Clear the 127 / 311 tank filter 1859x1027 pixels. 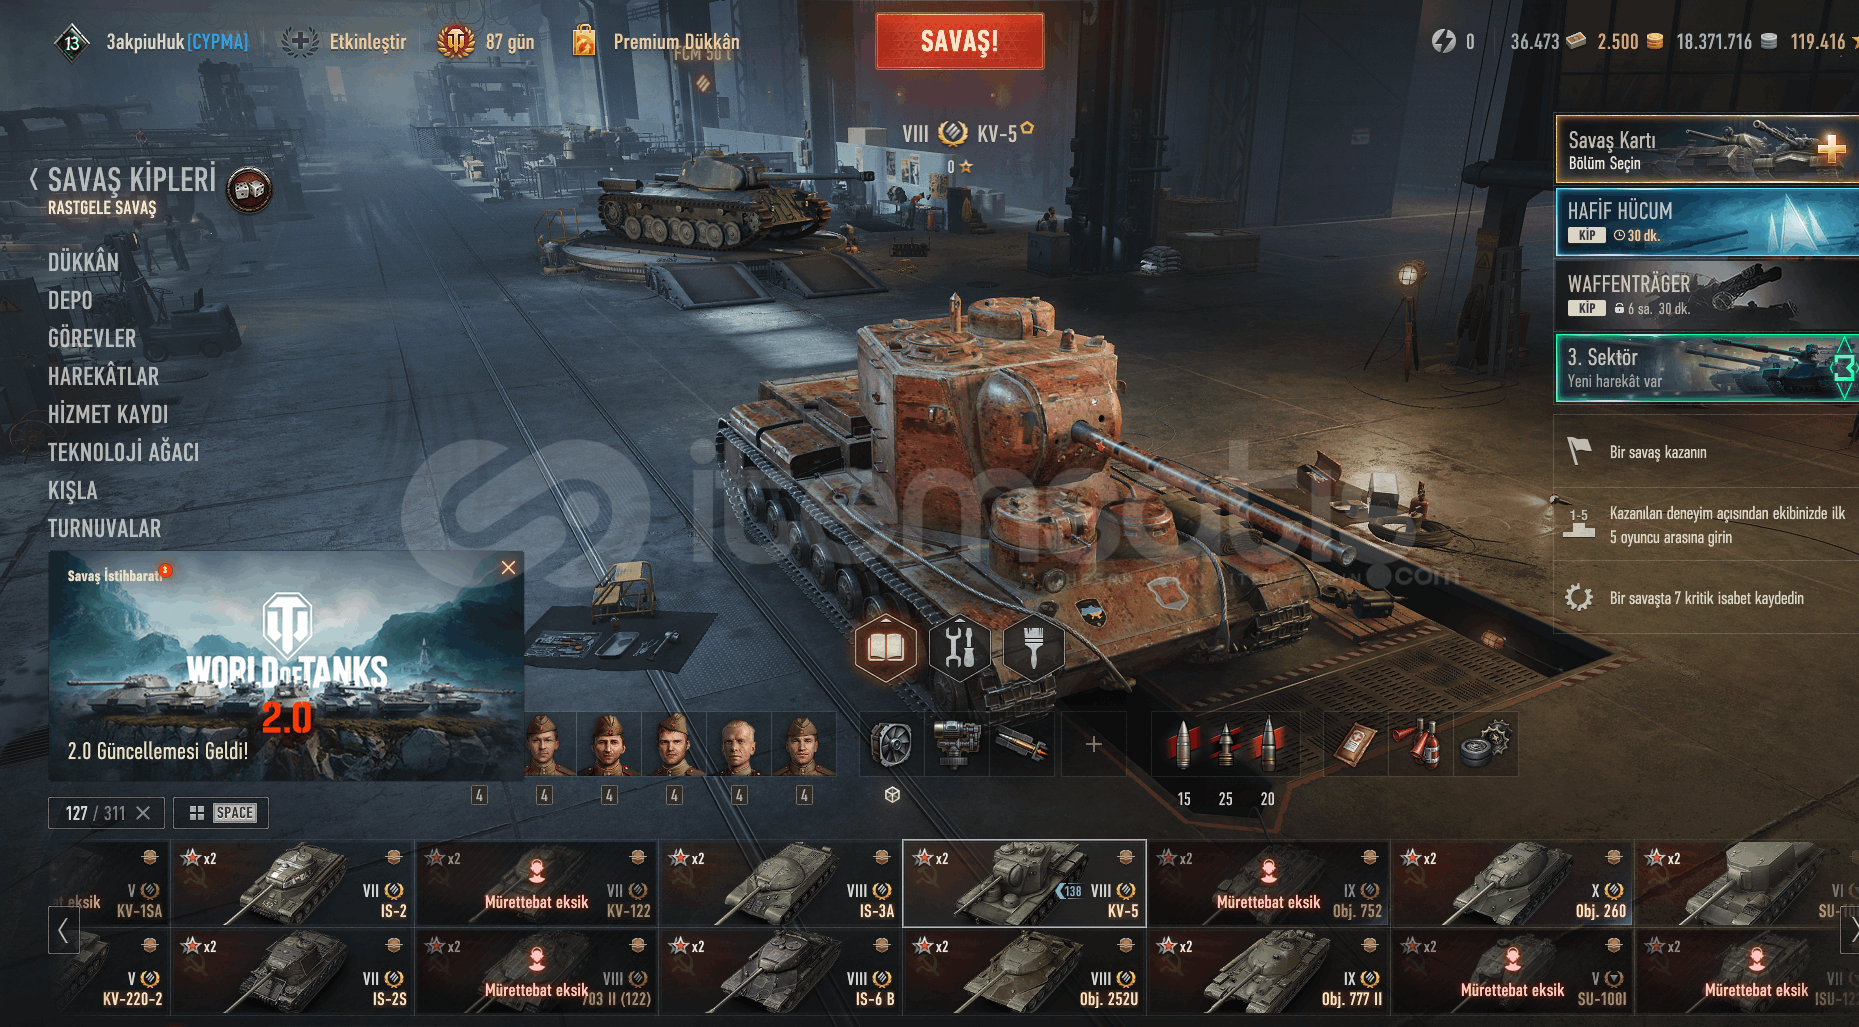[143, 813]
